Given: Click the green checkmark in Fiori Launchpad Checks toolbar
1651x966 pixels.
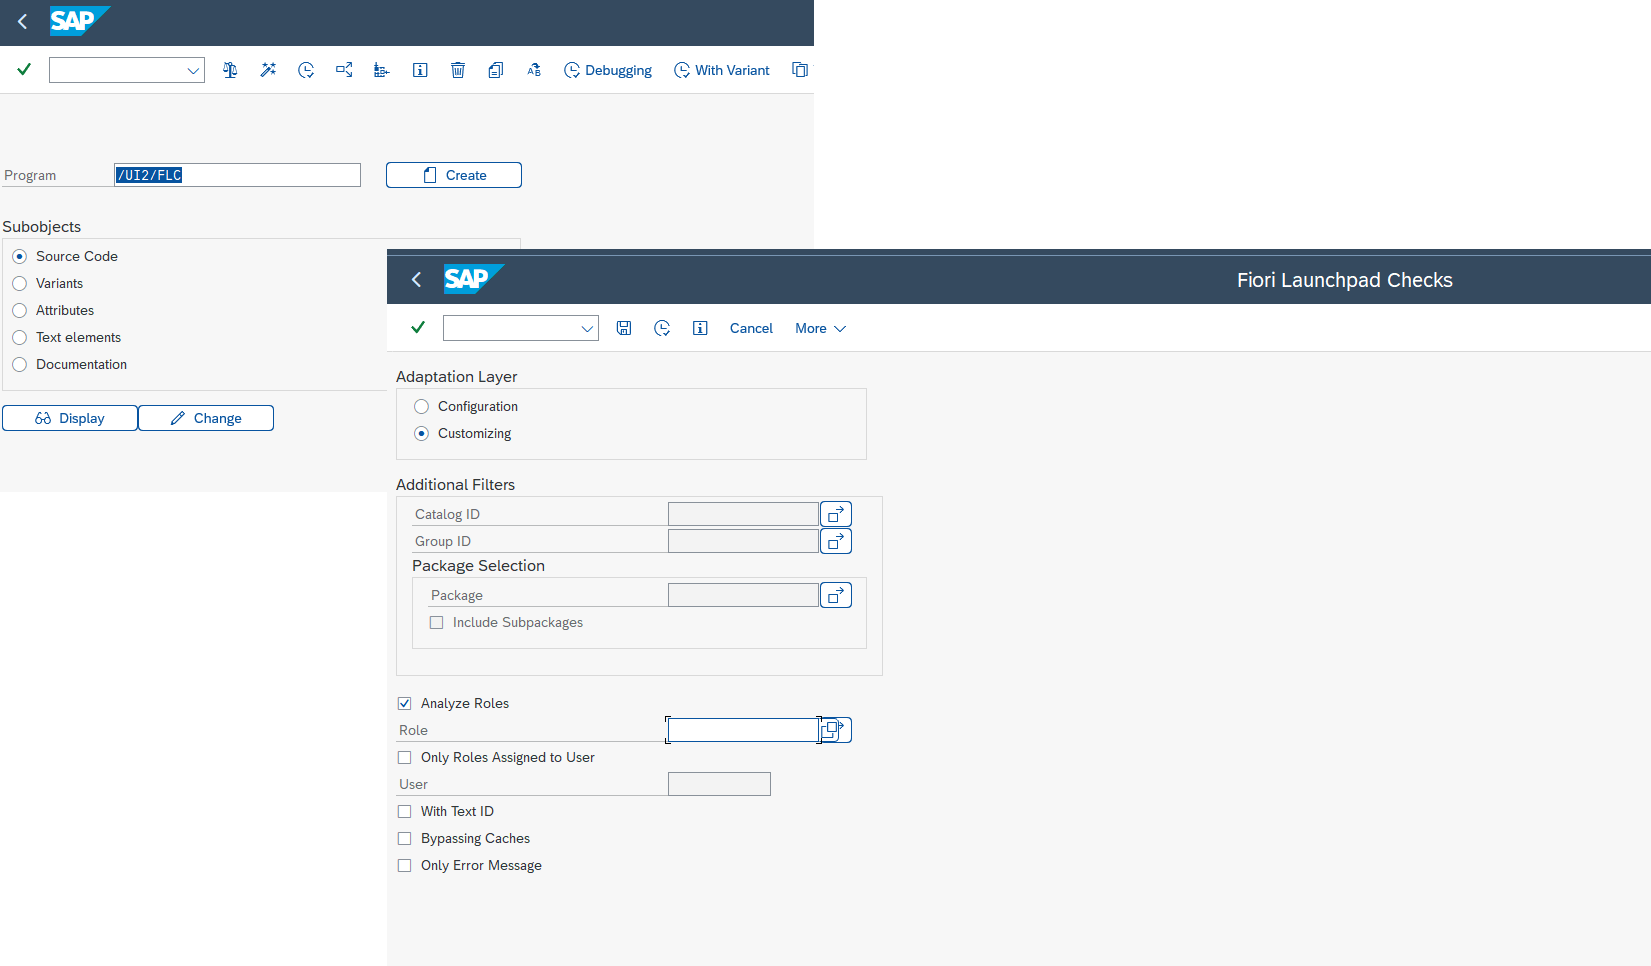Looking at the screenshot, I should [x=418, y=327].
